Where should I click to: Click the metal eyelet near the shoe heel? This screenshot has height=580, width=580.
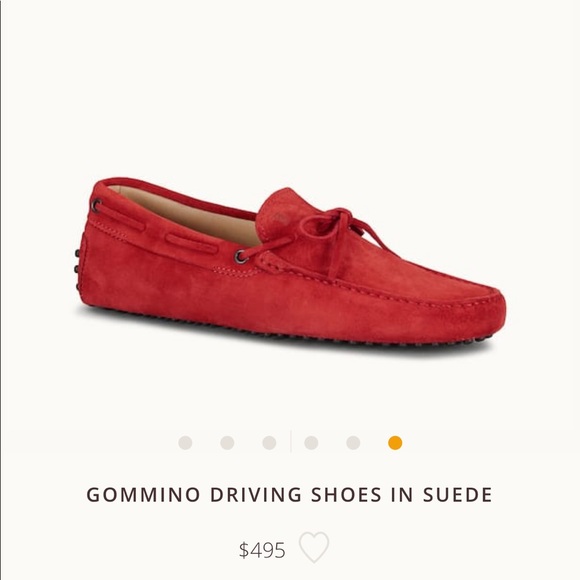97,205
